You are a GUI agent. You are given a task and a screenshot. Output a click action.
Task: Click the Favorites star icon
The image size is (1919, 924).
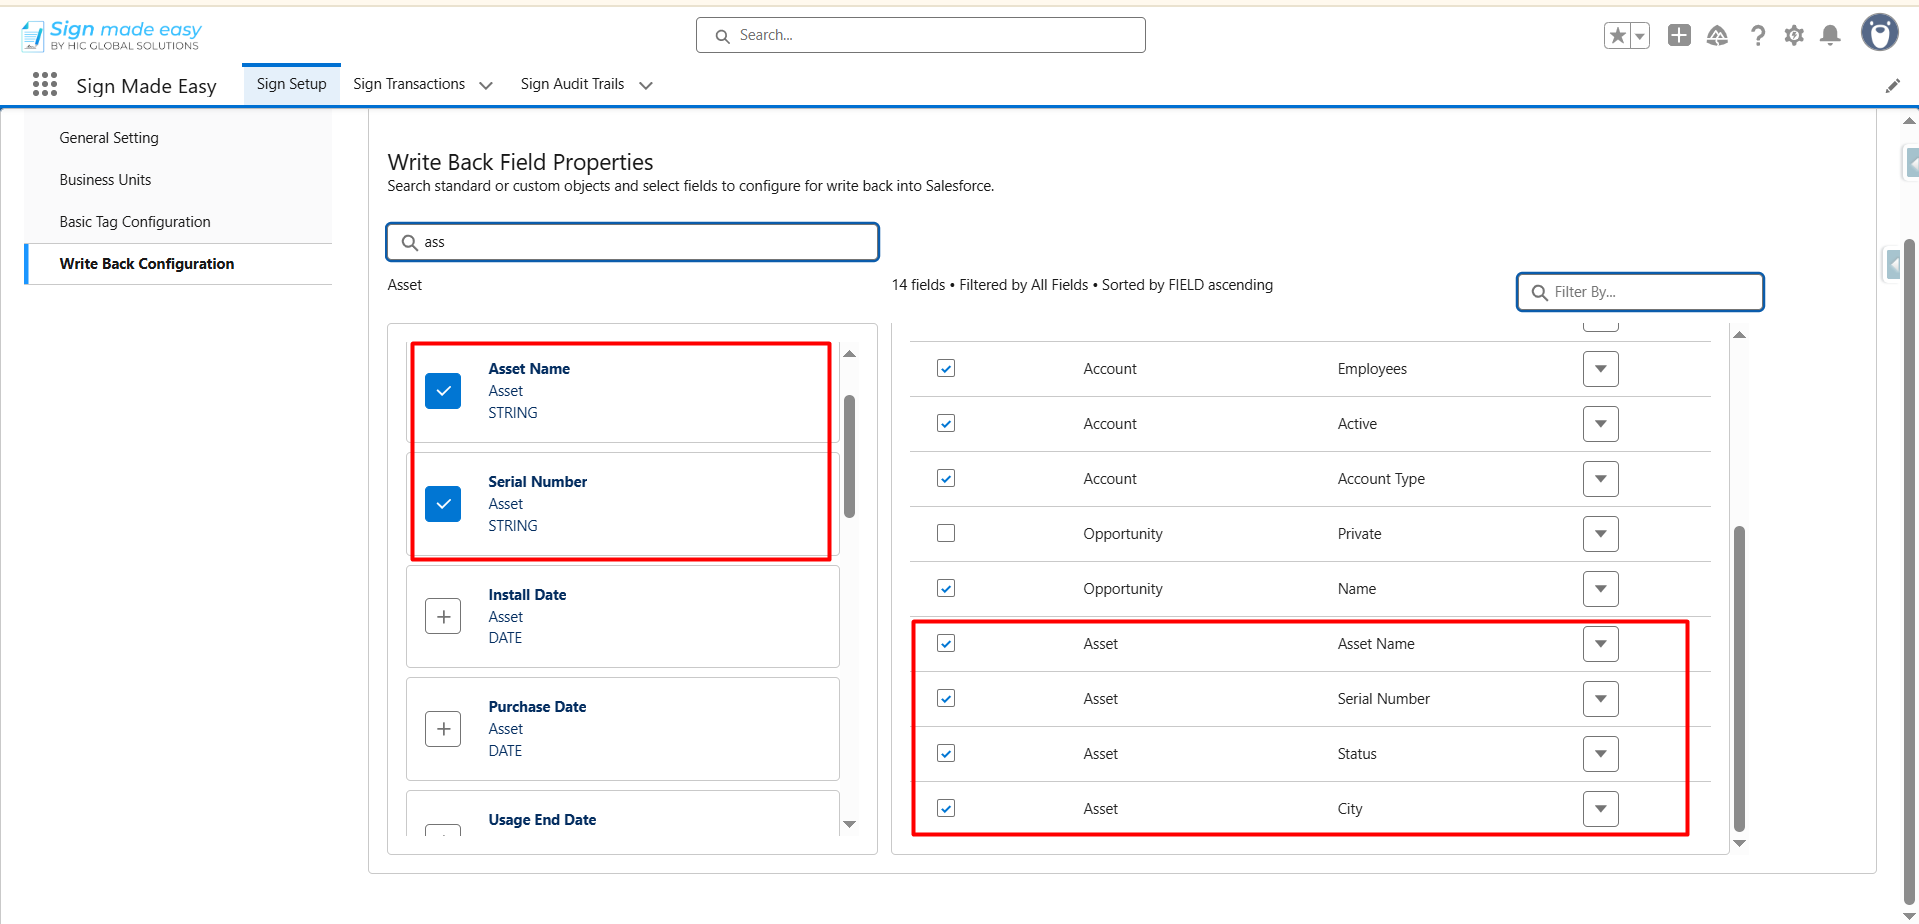click(1617, 36)
